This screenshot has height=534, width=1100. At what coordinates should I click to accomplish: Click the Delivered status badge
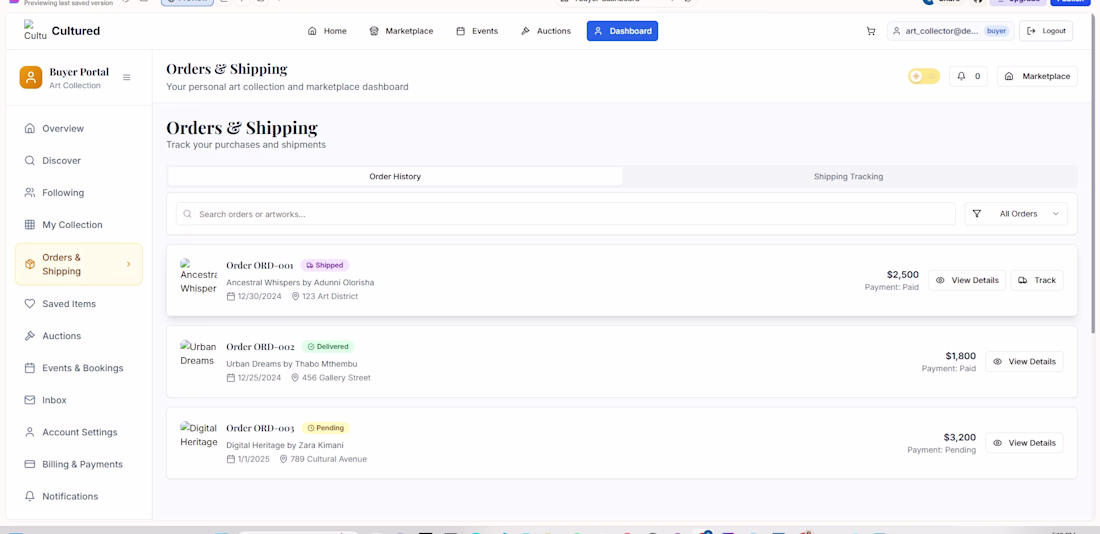(x=328, y=347)
